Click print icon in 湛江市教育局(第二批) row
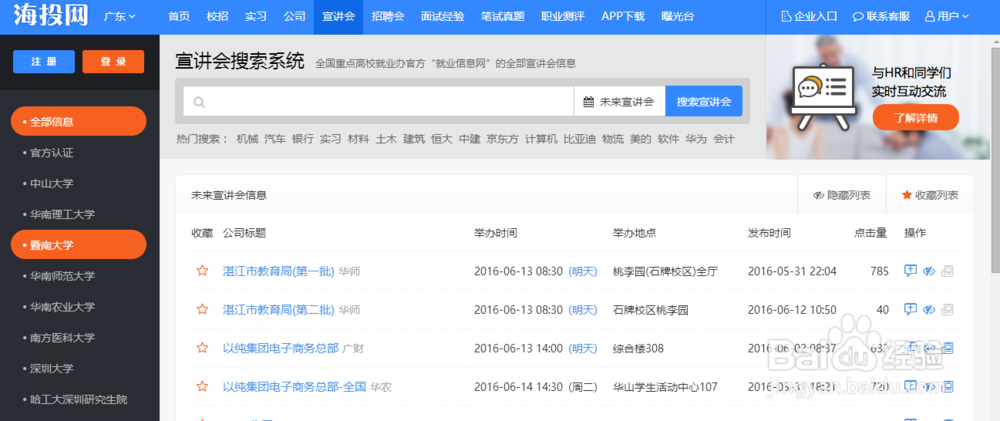Screen dimensions: 1000x421 coord(947,309)
